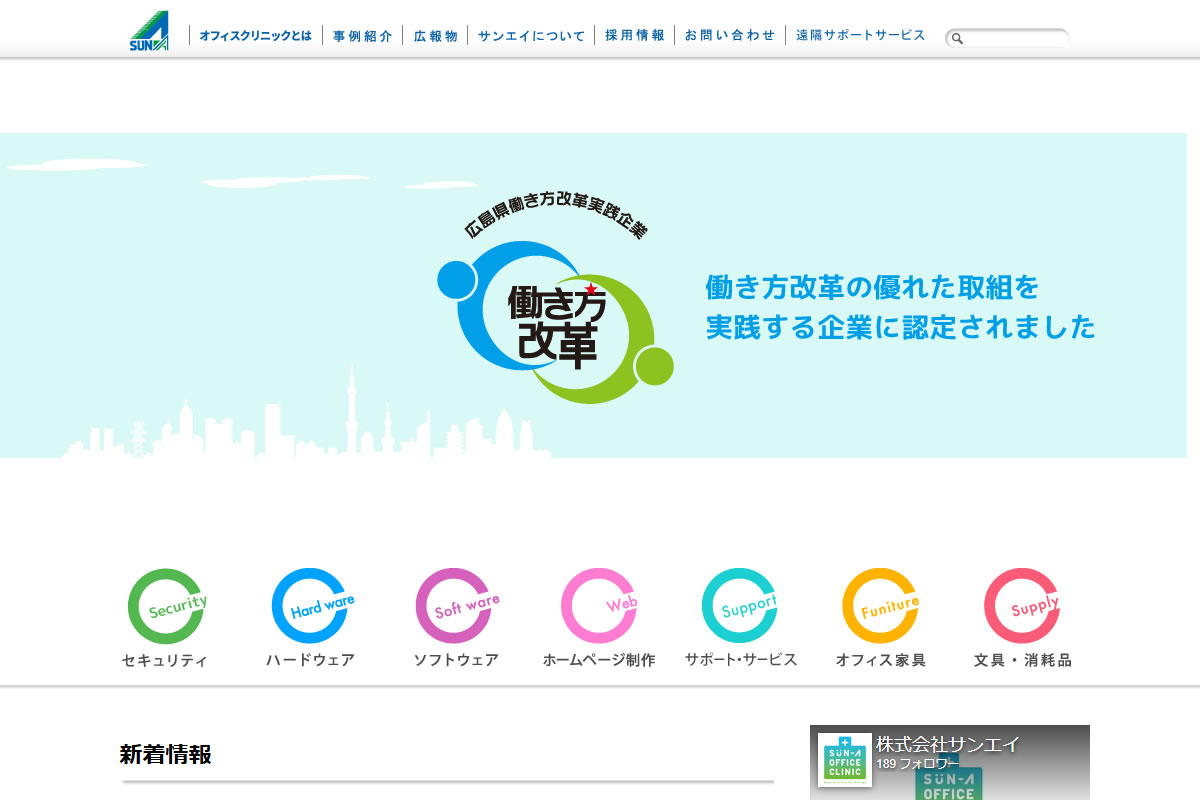Open オフィスクリニックとは menu item
This screenshot has width=1200, height=800.
pos(255,36)
